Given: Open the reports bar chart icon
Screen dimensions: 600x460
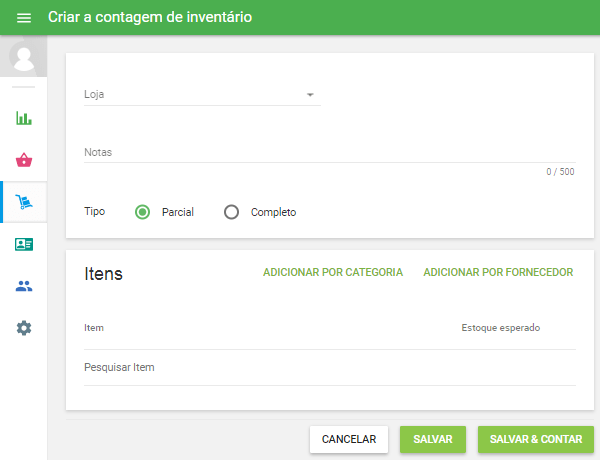Looking at the screenshot, I should [x=24, y=118].
